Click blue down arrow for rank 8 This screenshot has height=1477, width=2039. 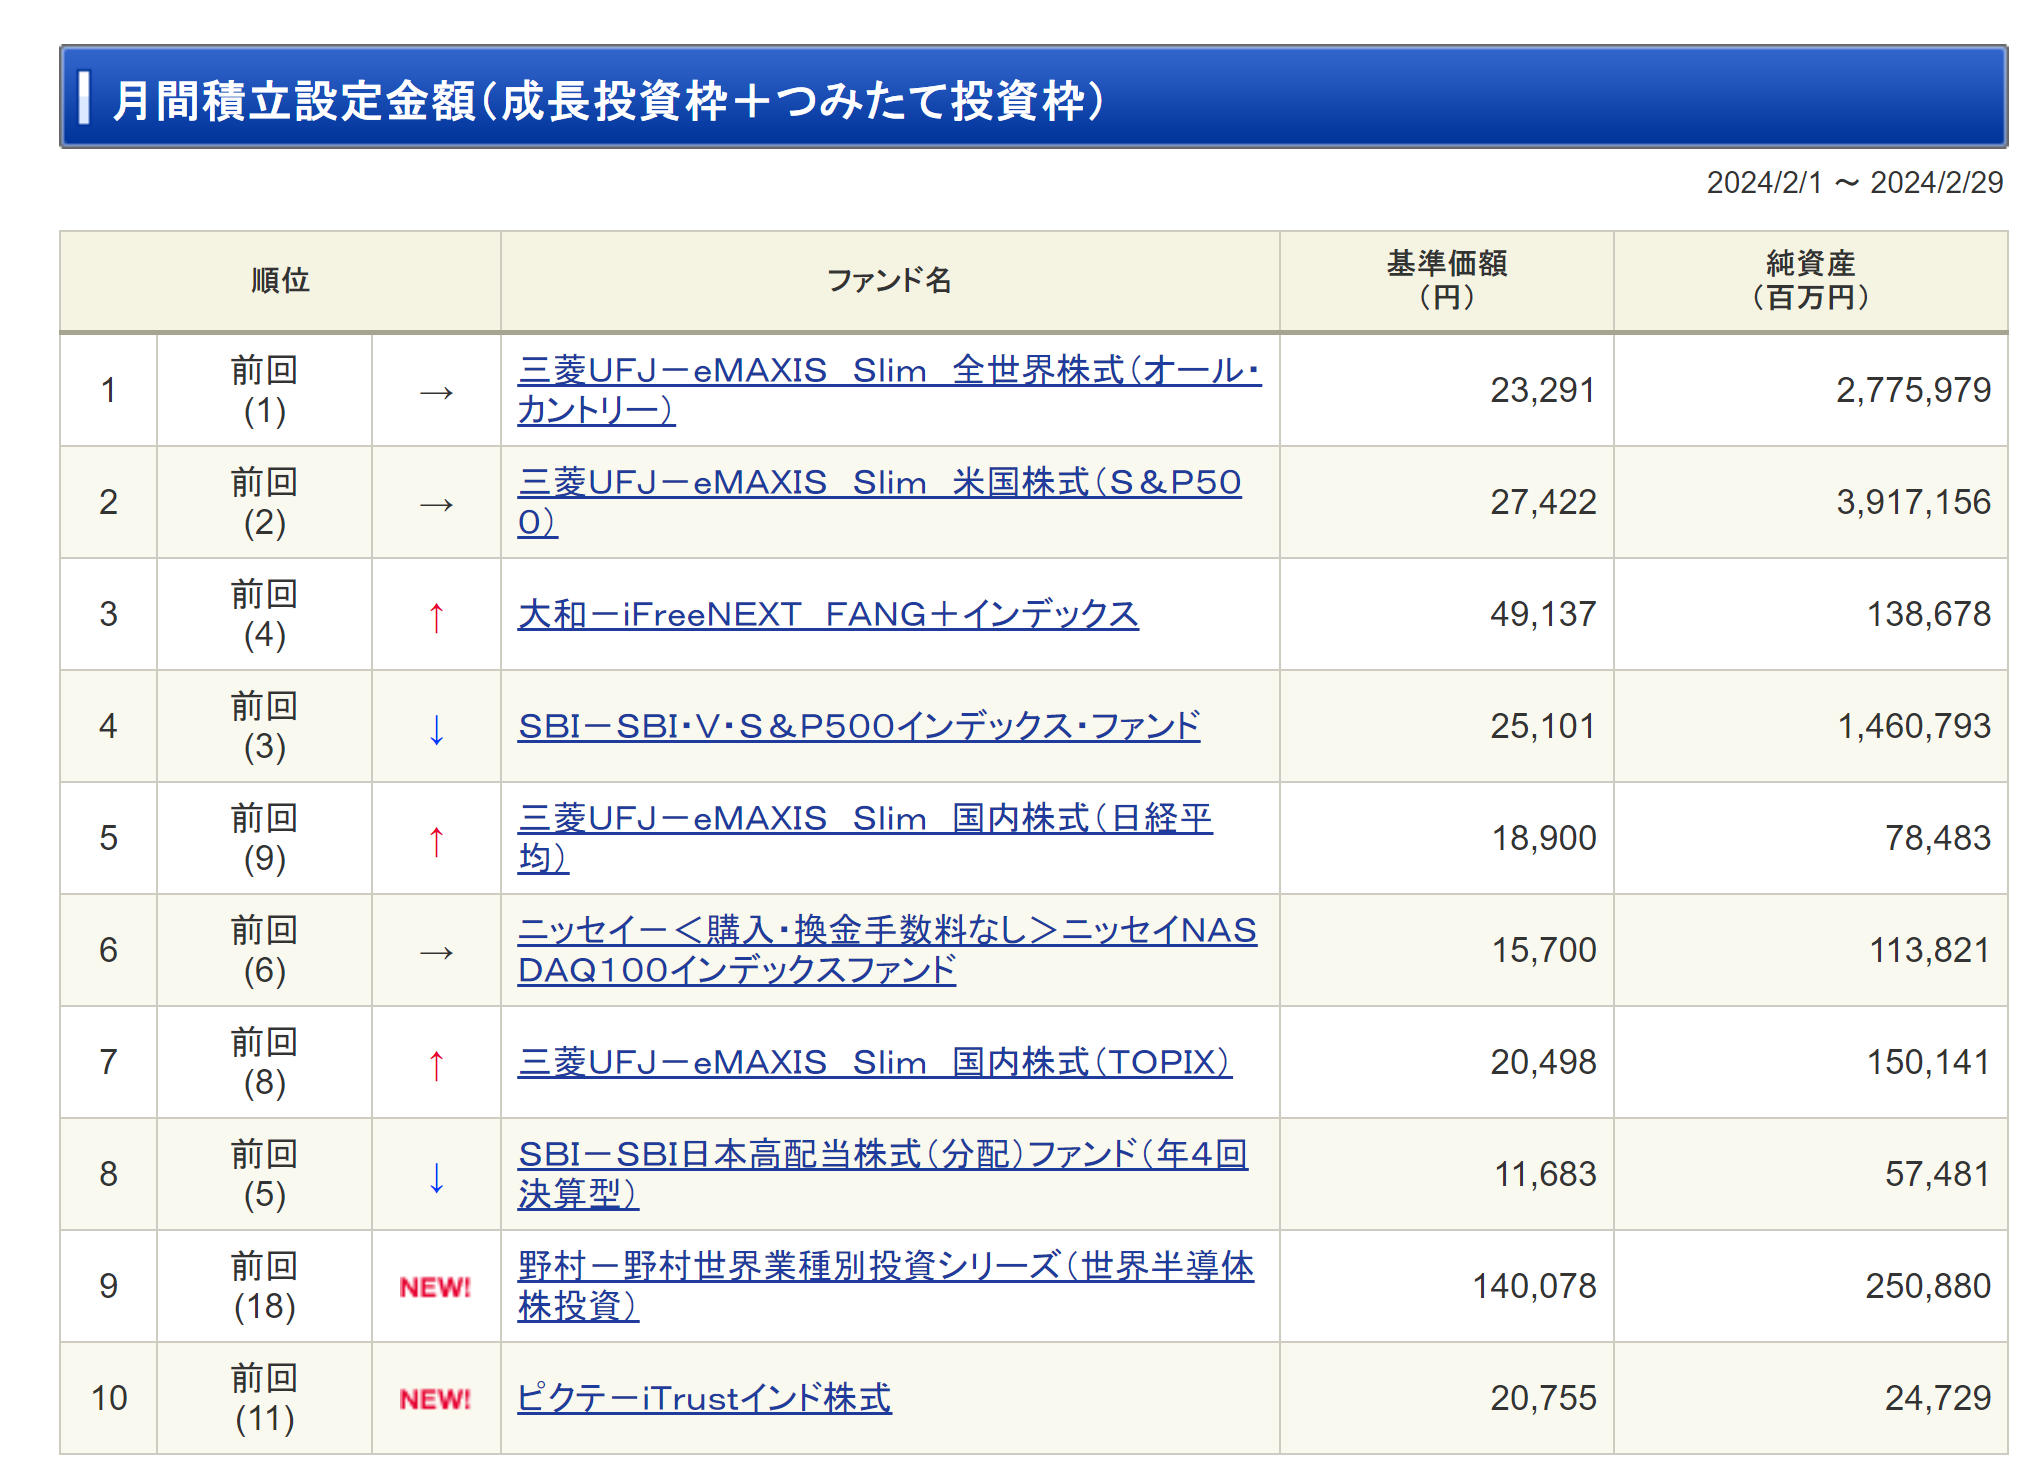coord(436,1176)
